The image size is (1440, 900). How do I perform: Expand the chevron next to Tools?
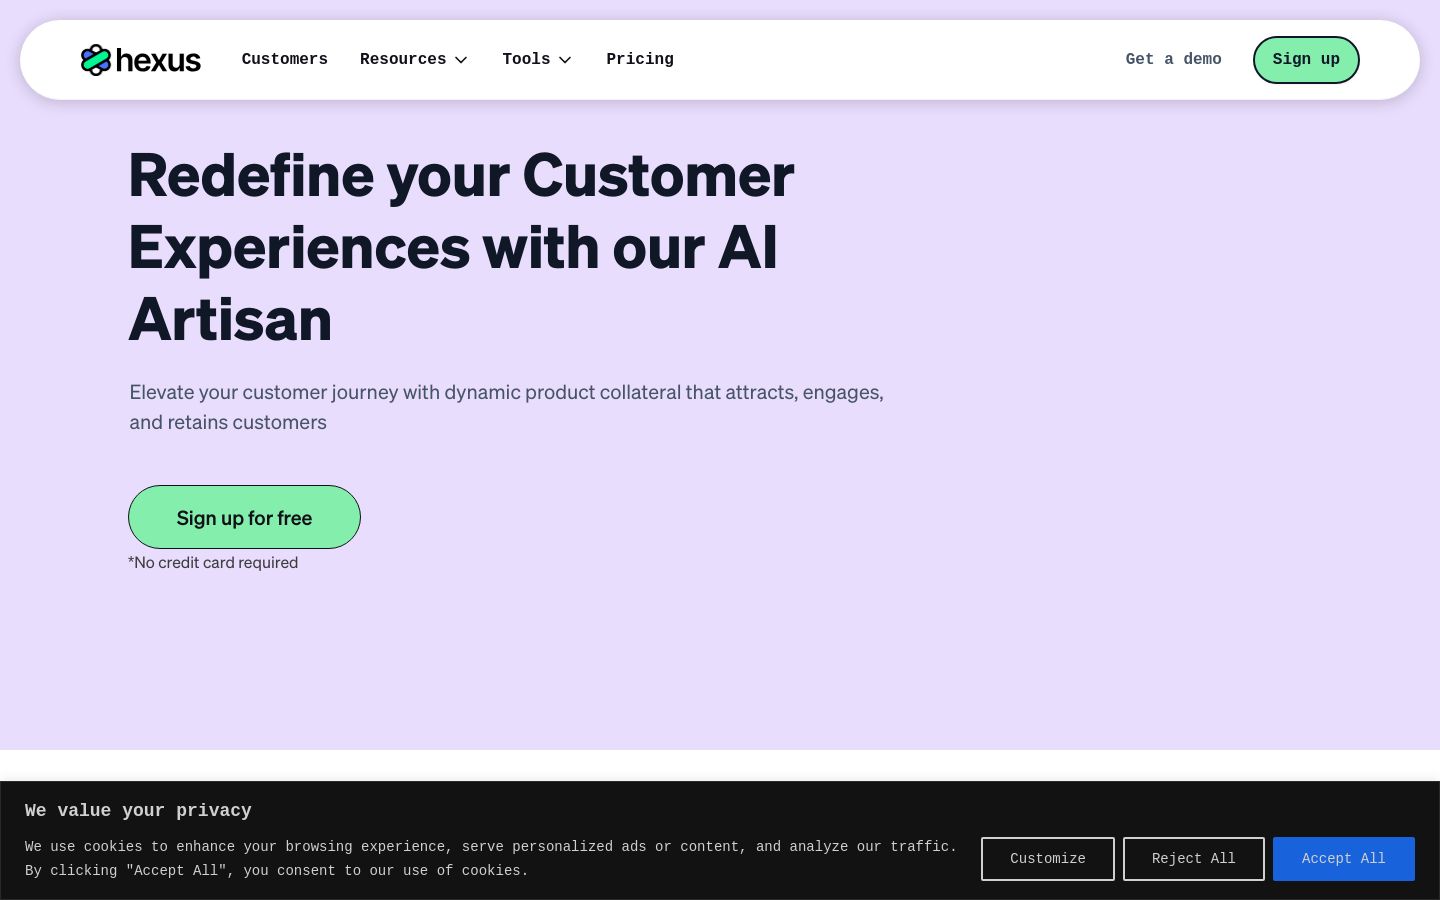[565, 60]
